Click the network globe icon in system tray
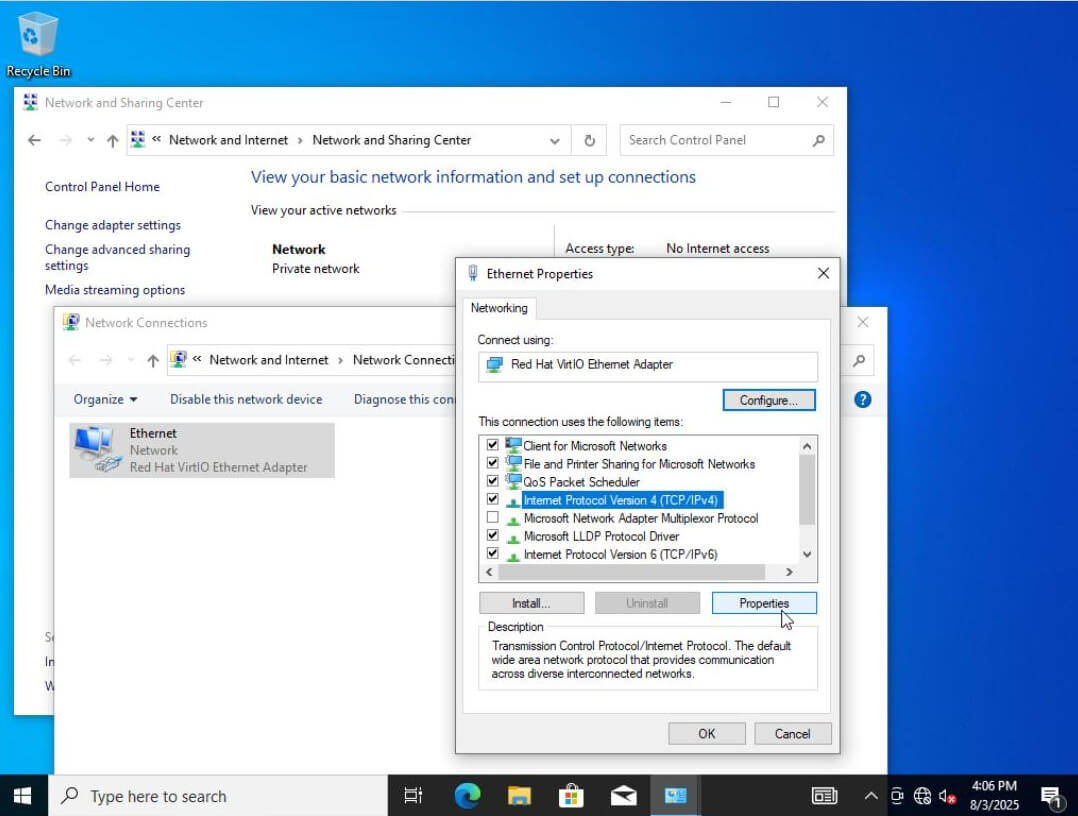The image size is (1078, 816). point(922,796)
